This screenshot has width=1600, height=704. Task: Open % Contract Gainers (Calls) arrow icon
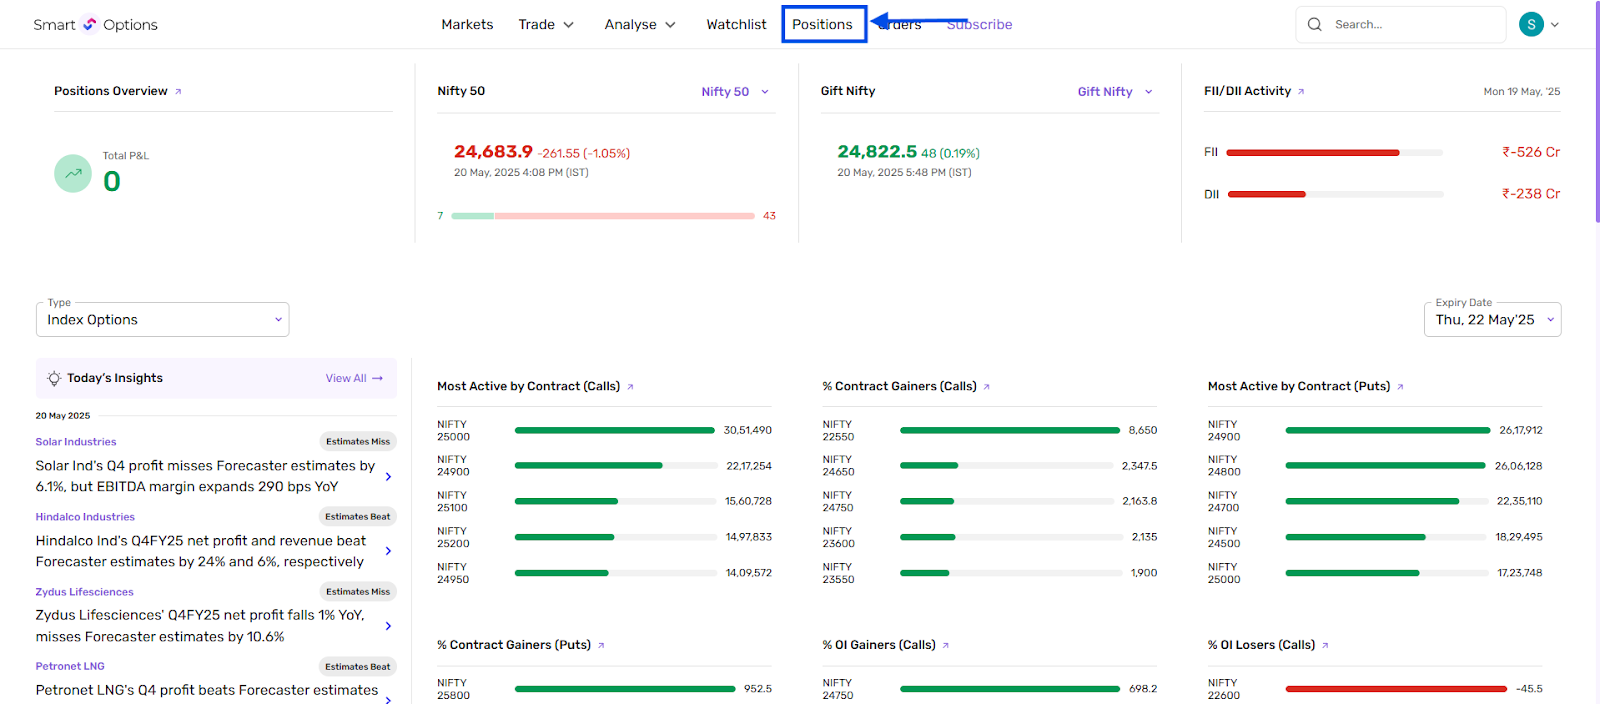(x=986, y=387)
